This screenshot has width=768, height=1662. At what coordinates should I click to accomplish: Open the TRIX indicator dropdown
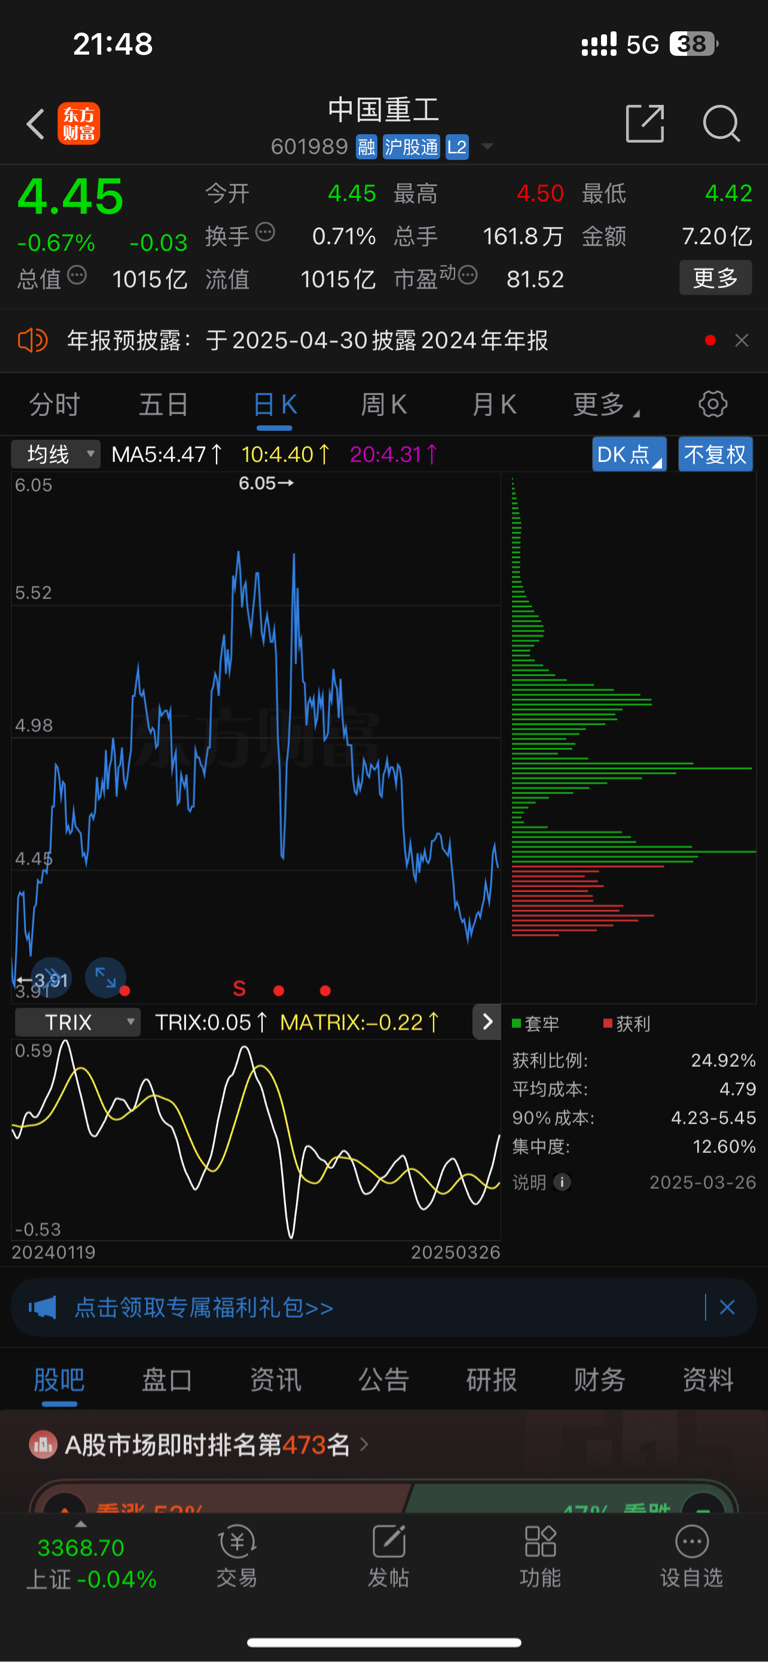pyautogui.click(x=76, y=1022)
